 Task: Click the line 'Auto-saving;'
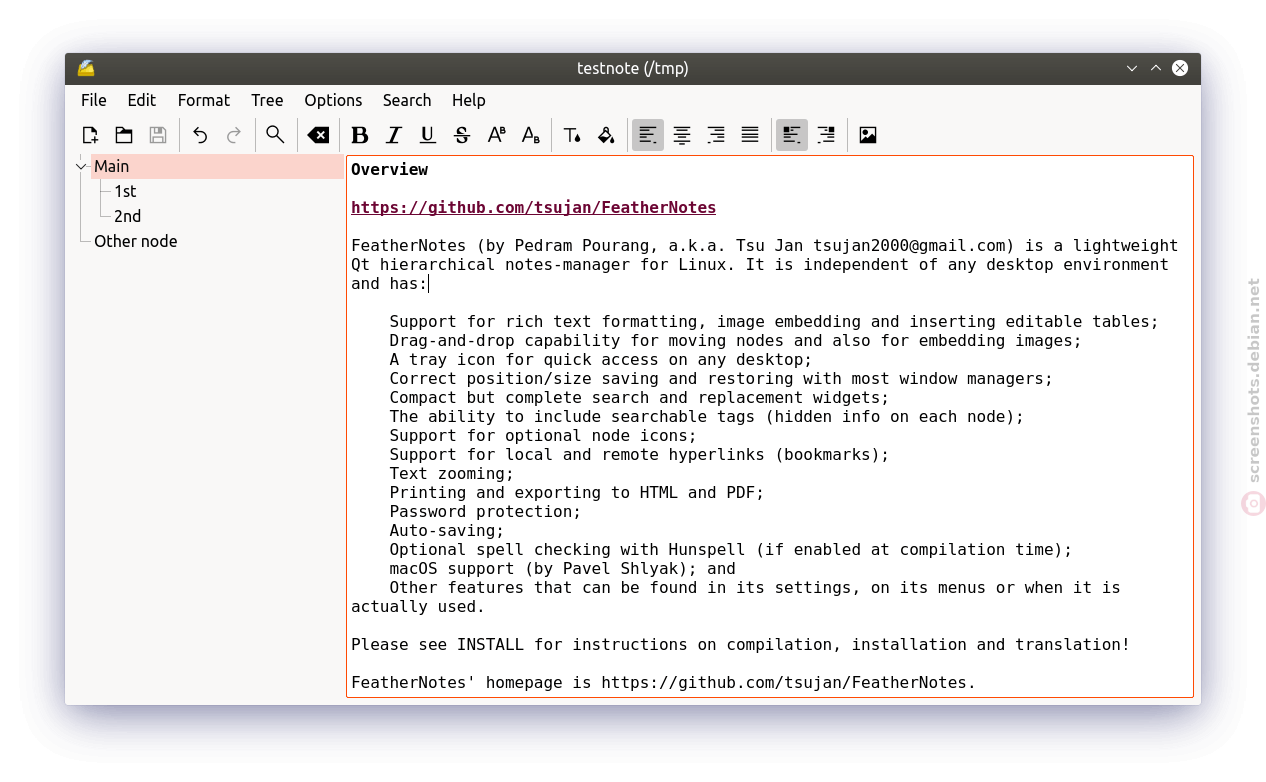point(447,531)
